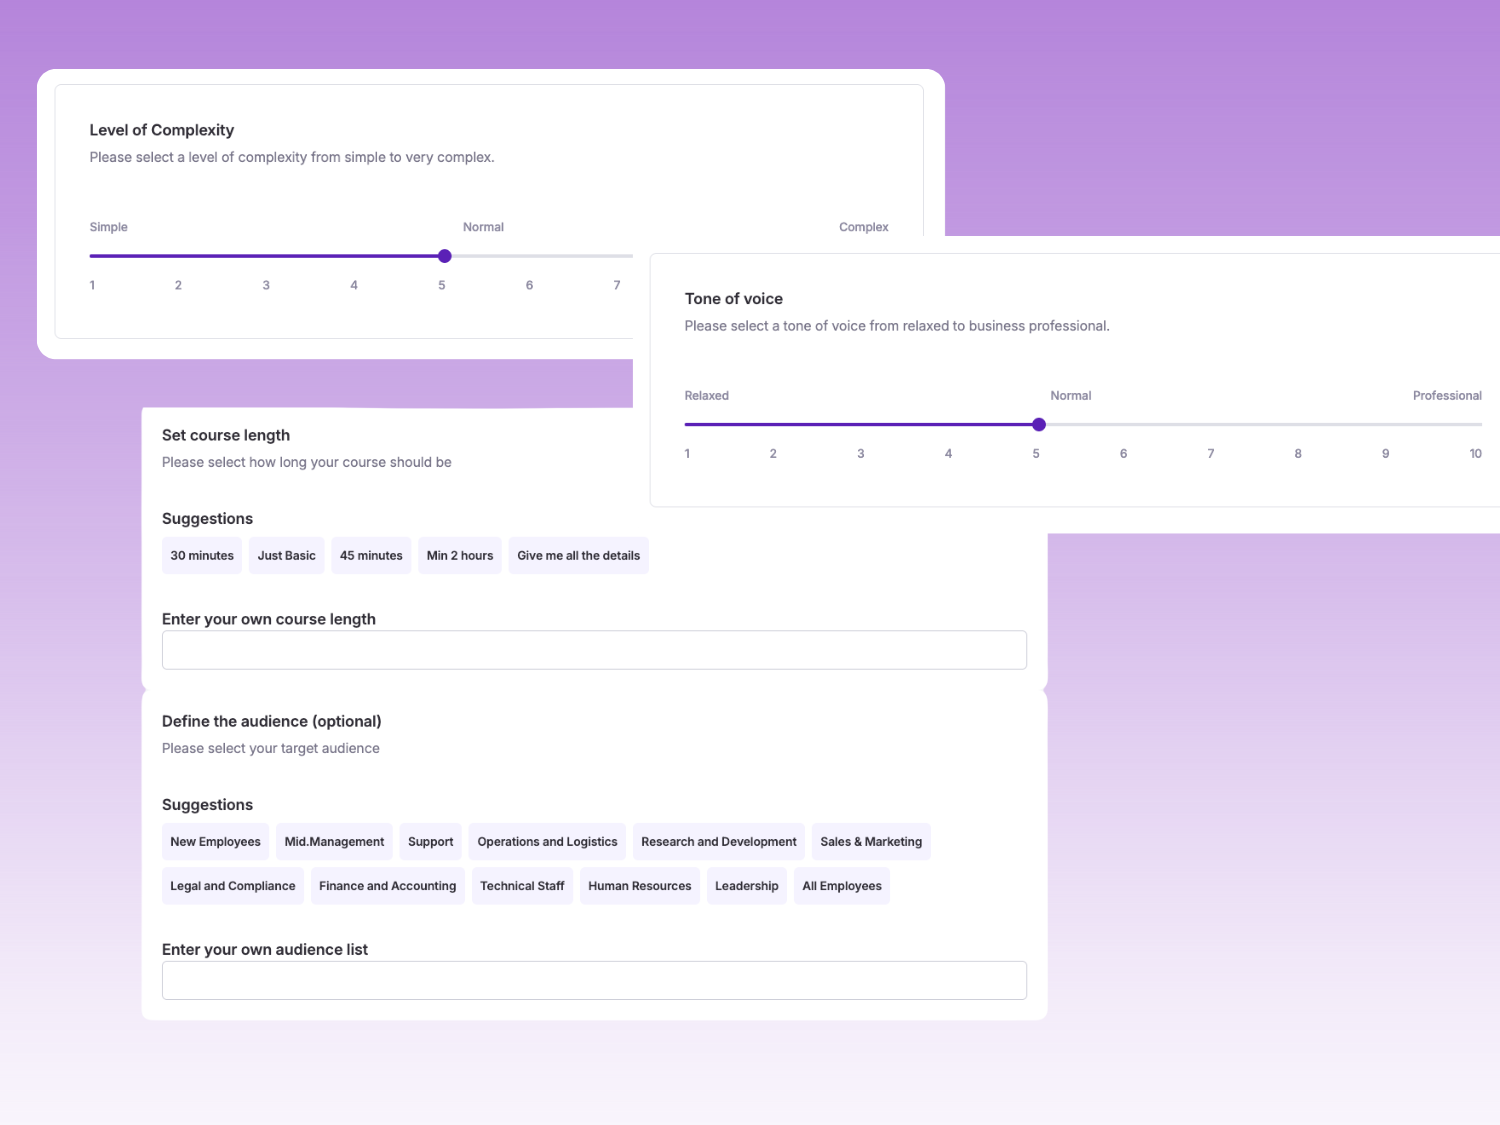Choose 'Give me all the details' option
Screen dimensions: 1500x1125
578,556
